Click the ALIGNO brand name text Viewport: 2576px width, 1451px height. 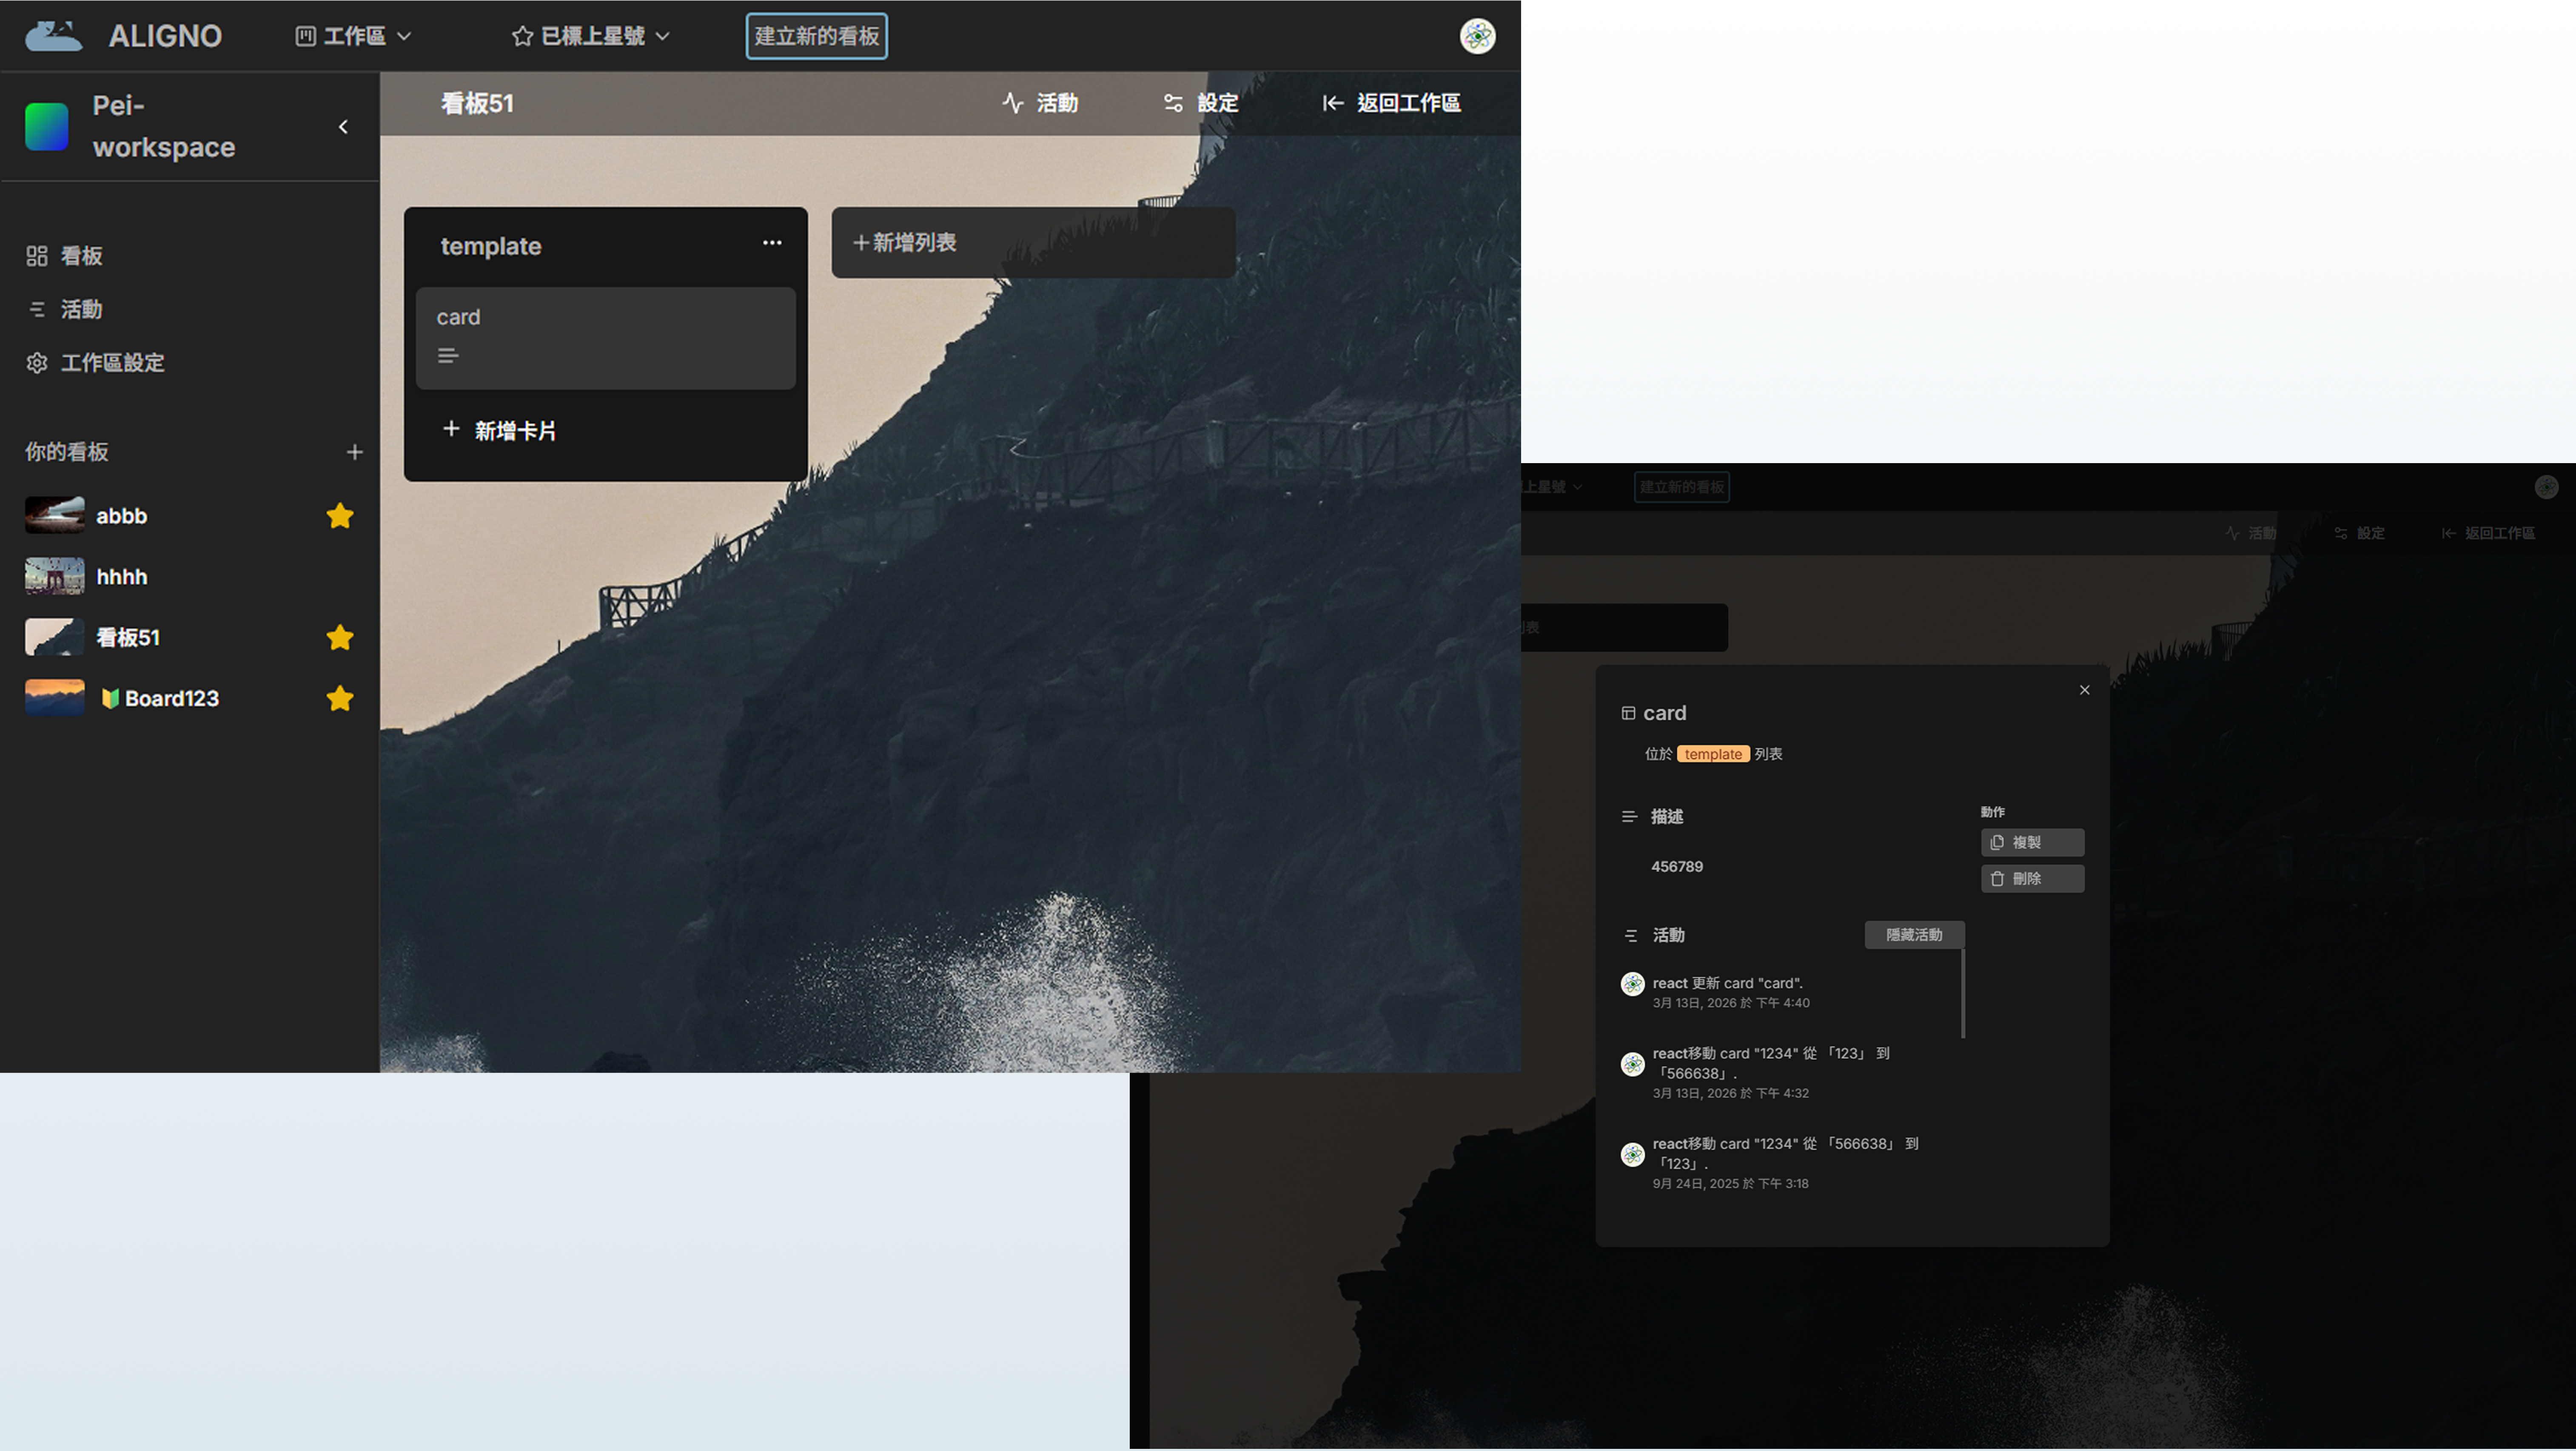click(x=165, y=36)
